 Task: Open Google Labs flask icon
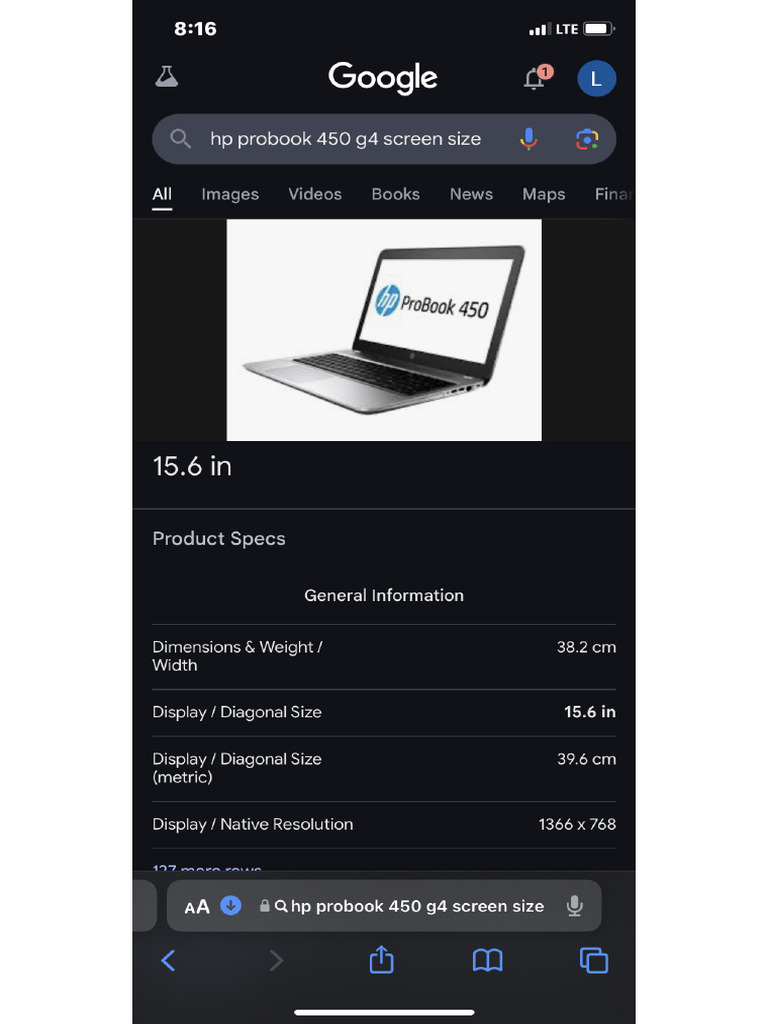point(167,77)
